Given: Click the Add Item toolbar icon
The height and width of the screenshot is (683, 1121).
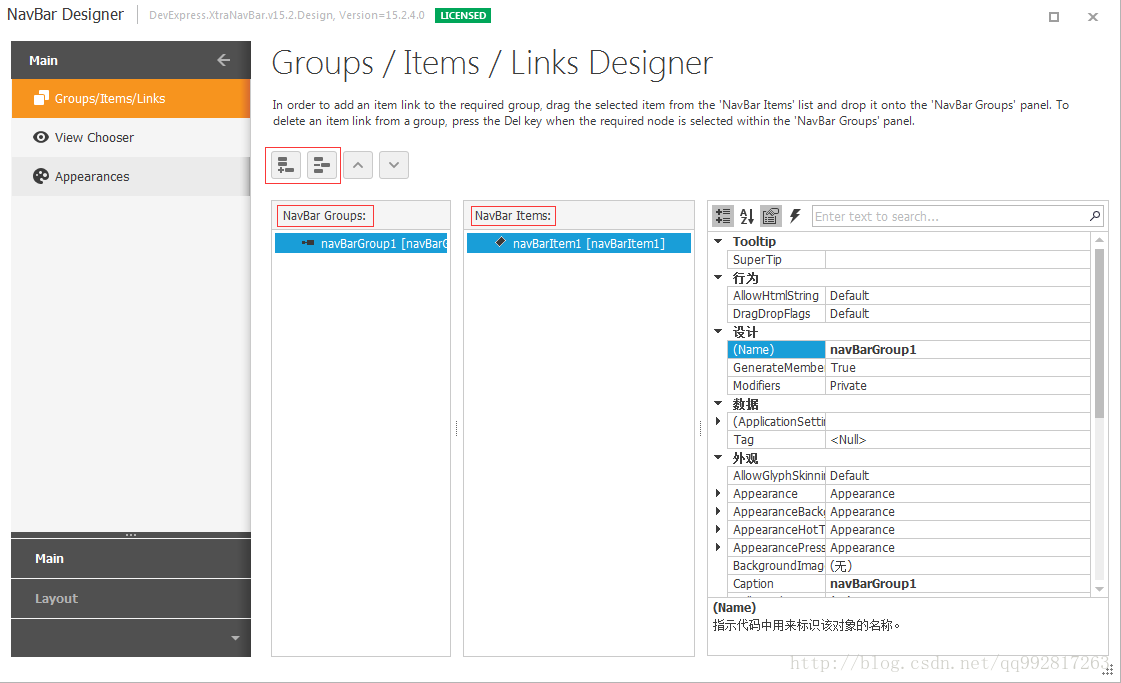Looking at the screenshot, I should coord(322,165).
